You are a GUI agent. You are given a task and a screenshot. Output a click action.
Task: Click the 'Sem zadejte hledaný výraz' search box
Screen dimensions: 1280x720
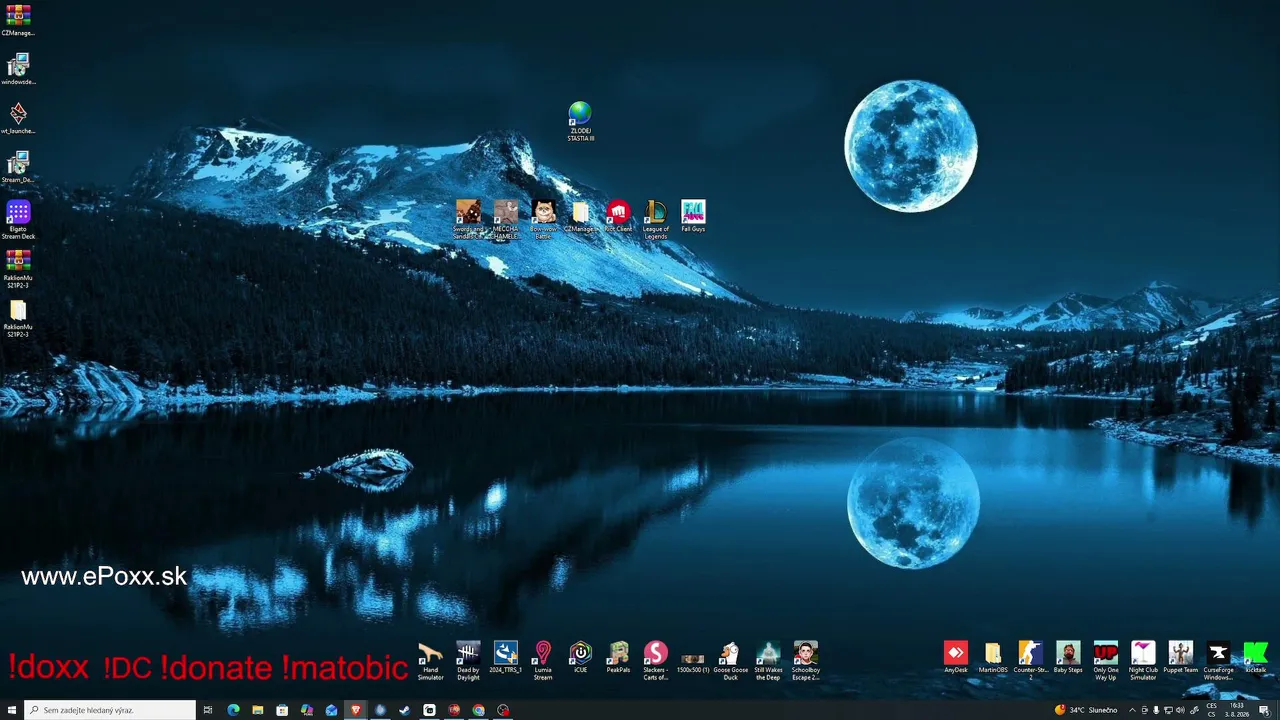coord(110,710)
